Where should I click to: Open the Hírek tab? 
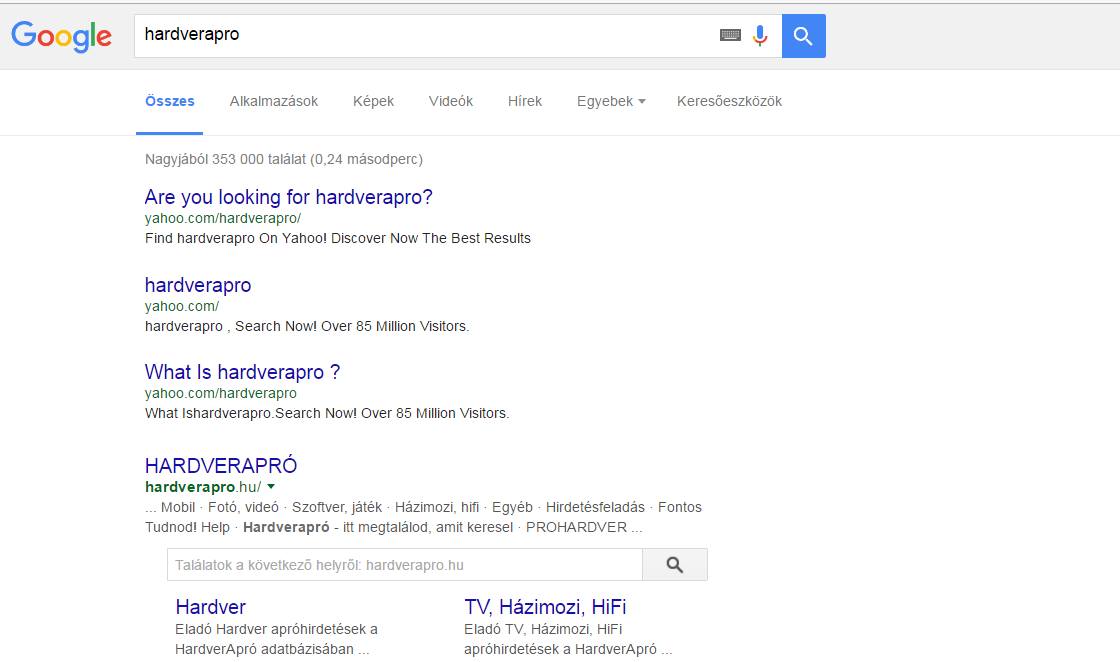(525, 101)
